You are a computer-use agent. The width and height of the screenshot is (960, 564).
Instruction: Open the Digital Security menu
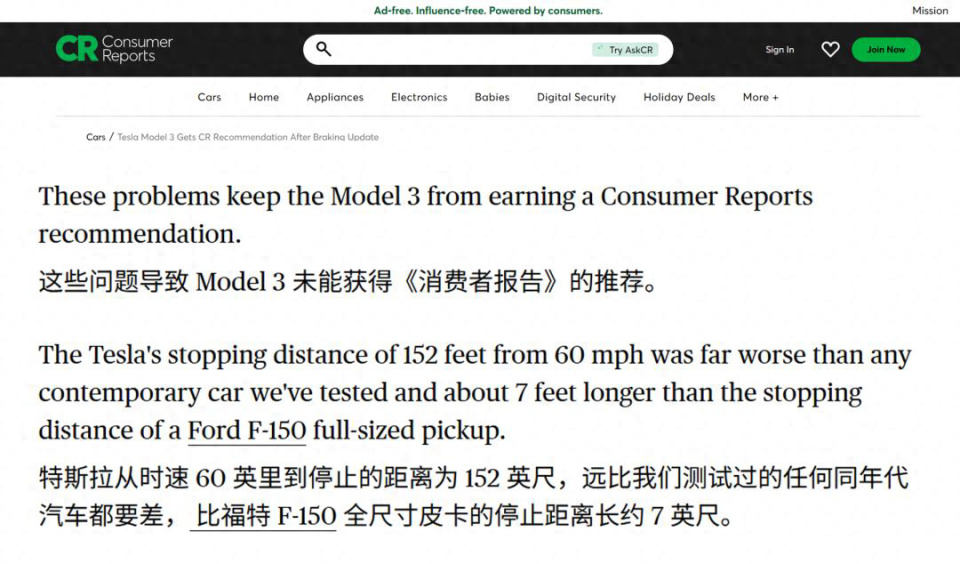(x=576, y=97)
